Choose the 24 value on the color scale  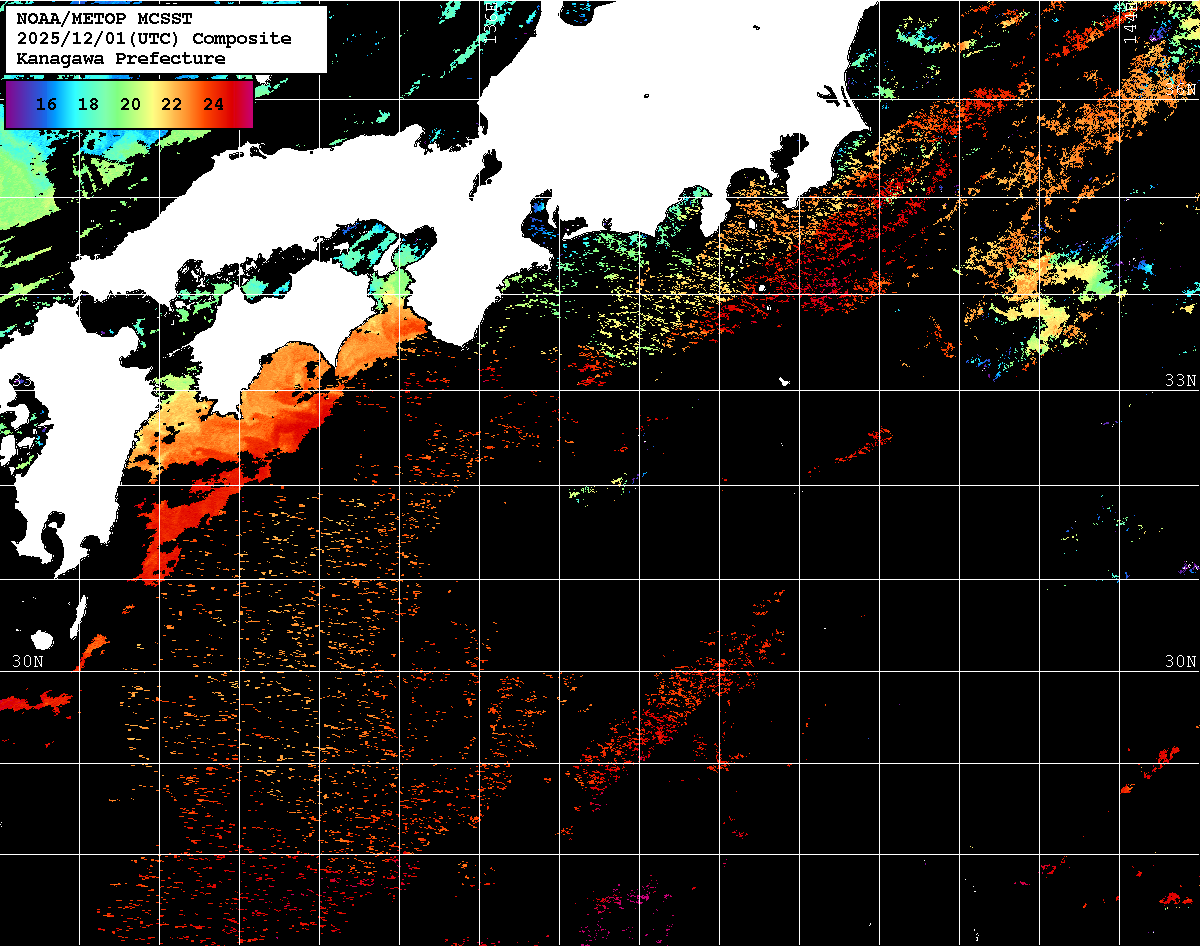pos(213,104)
